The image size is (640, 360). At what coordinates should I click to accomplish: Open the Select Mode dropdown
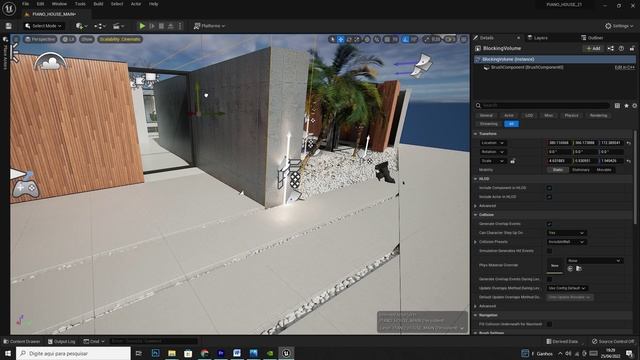43,26
